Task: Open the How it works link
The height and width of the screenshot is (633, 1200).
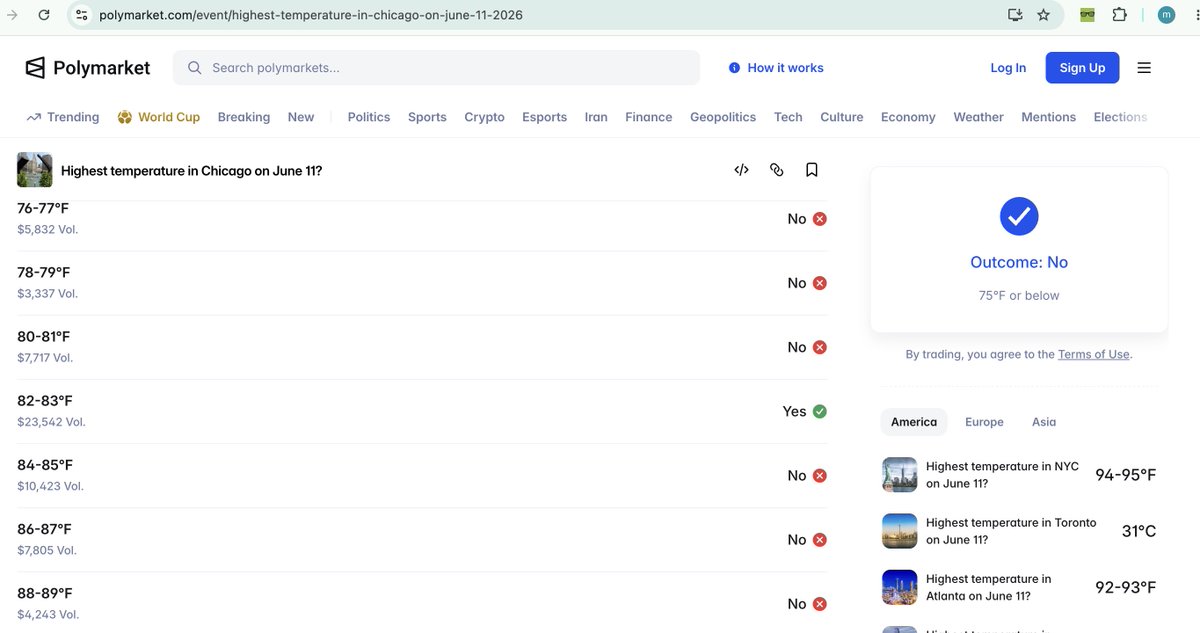Action: [776, 68]
